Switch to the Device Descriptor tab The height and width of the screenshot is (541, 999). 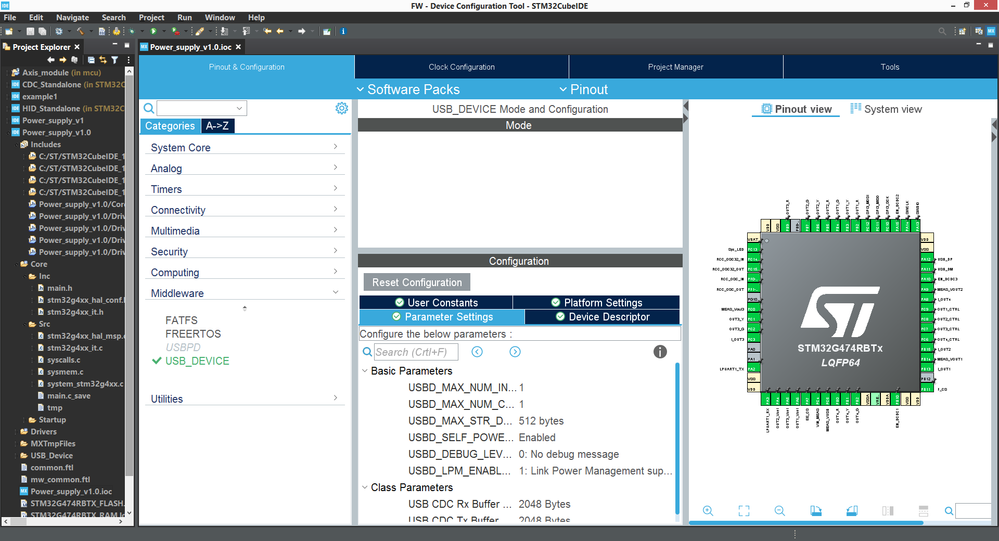(x=603, y=317)
